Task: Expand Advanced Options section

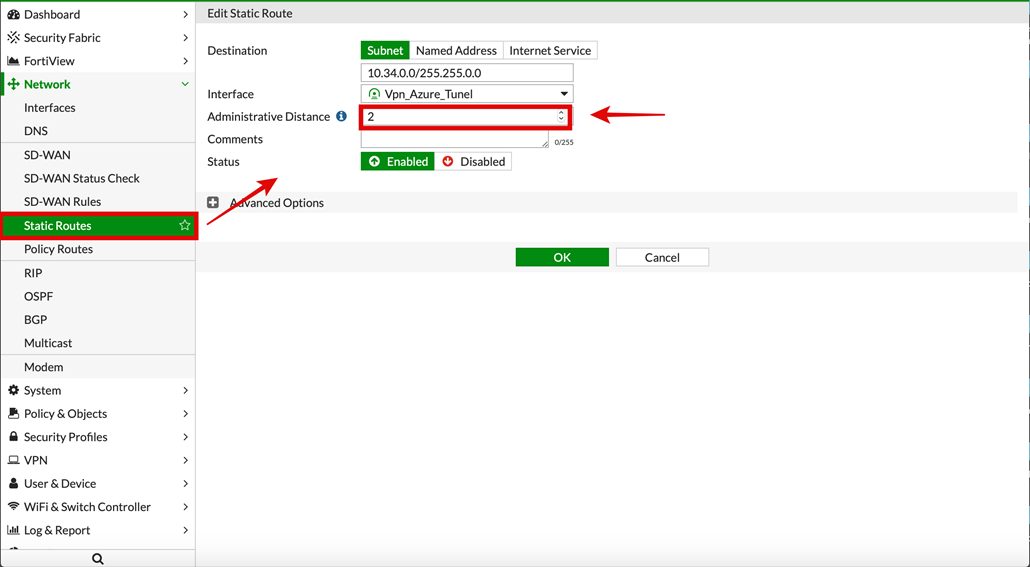Action: pyautogui.click(x=213, y=202)
